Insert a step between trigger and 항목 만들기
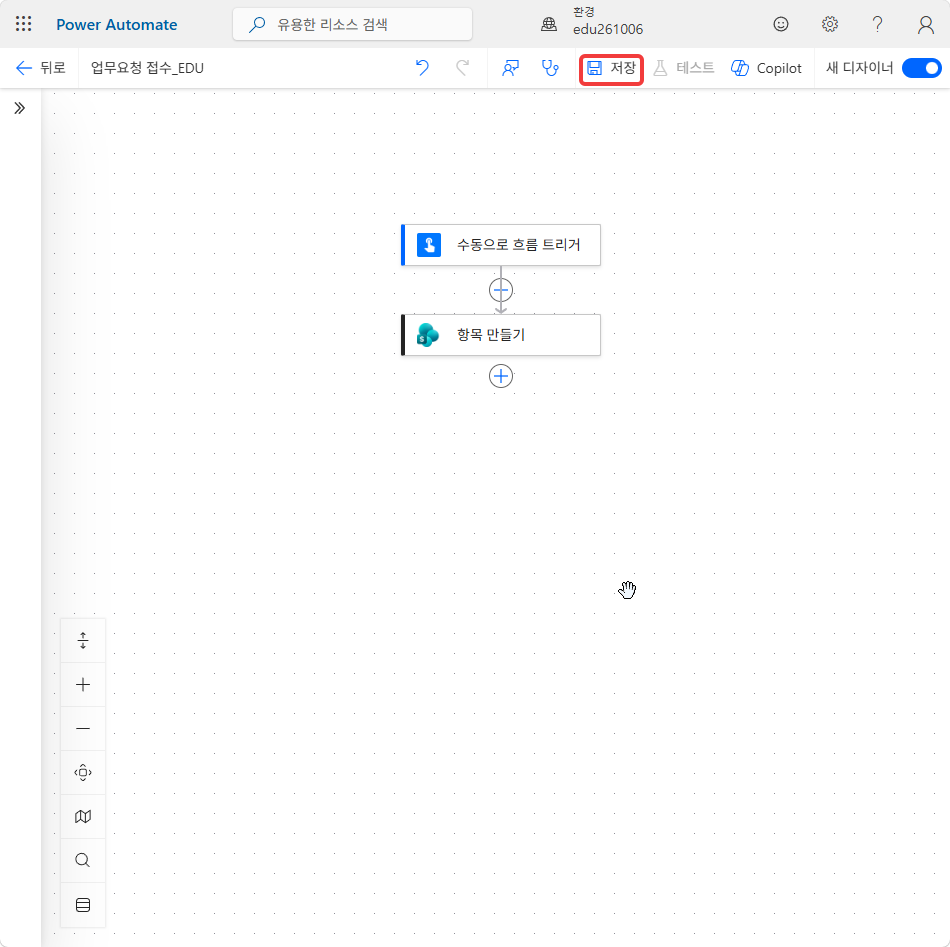This screenshot has height=947, width=950. [x=501, y=290]
